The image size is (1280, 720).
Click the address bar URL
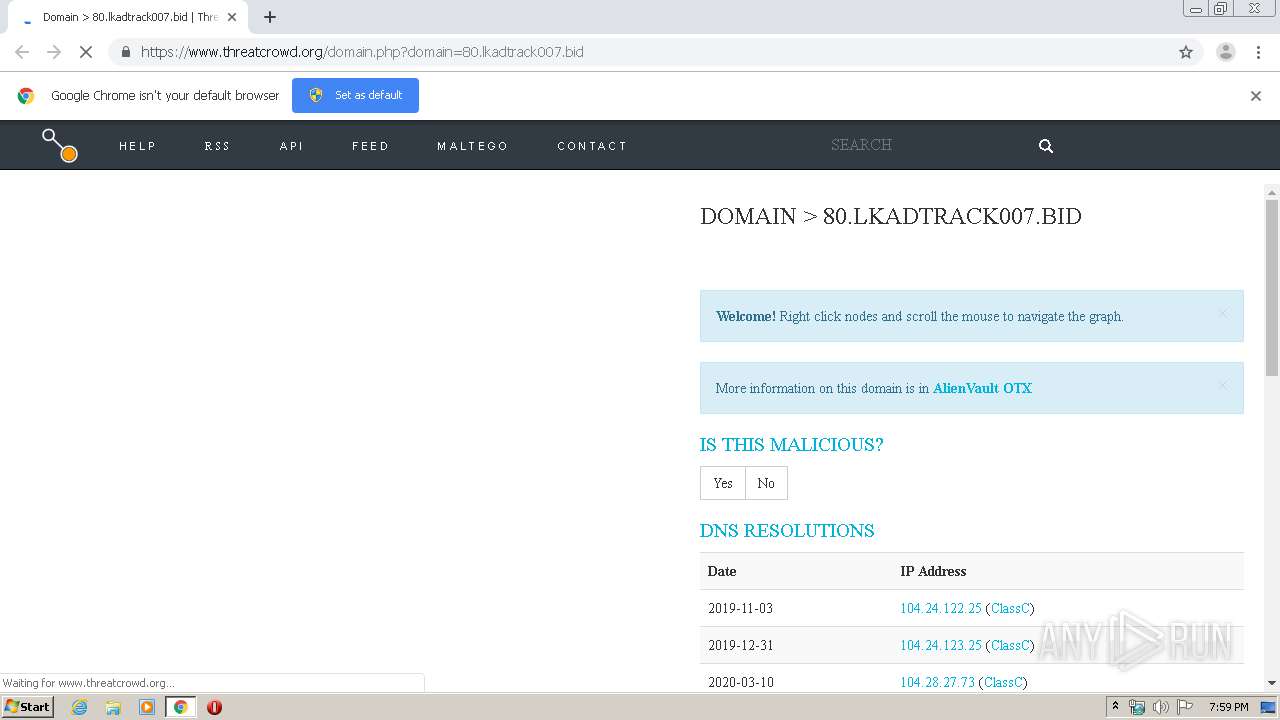point(362,52)
